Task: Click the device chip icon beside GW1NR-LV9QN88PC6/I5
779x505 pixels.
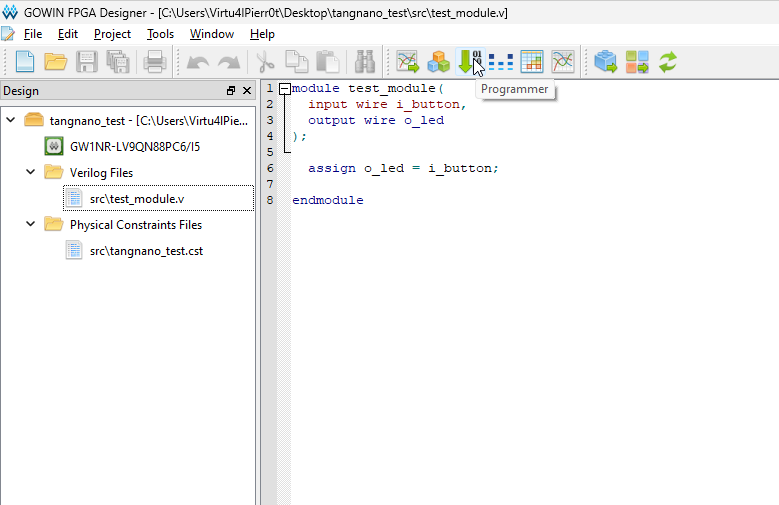Action: pyautogui.click(x=54, y=146)
